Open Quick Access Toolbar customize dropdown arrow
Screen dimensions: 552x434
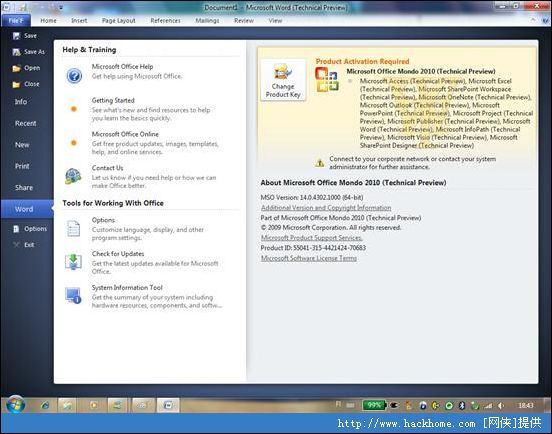tap(61, 7)
